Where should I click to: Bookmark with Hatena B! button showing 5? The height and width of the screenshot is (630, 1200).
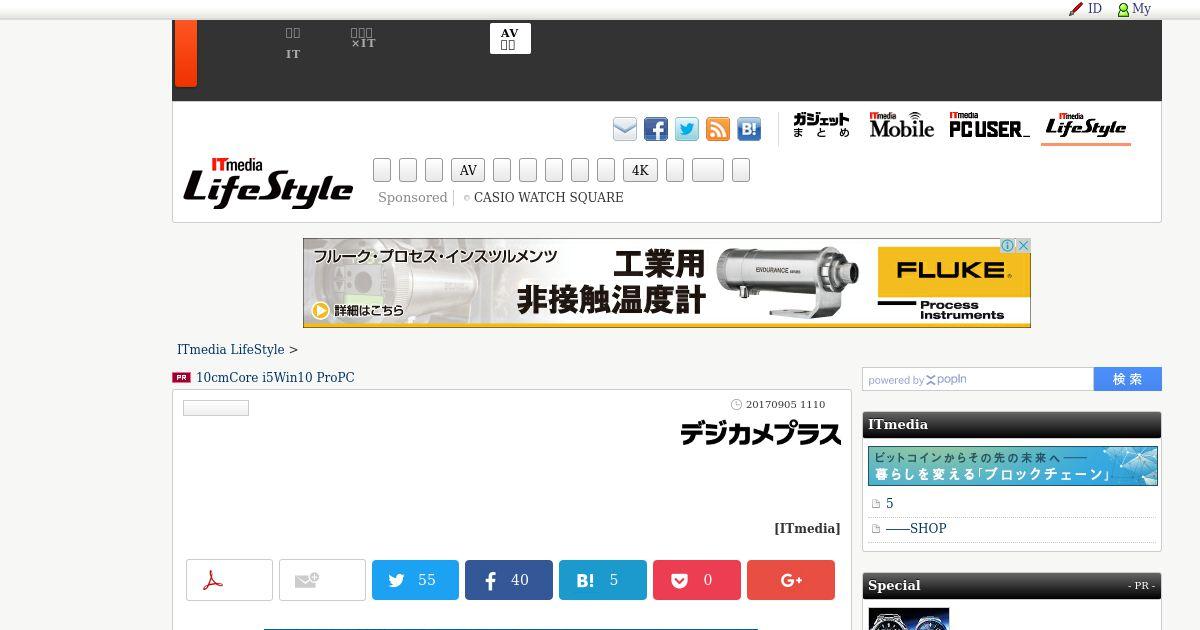603,580
